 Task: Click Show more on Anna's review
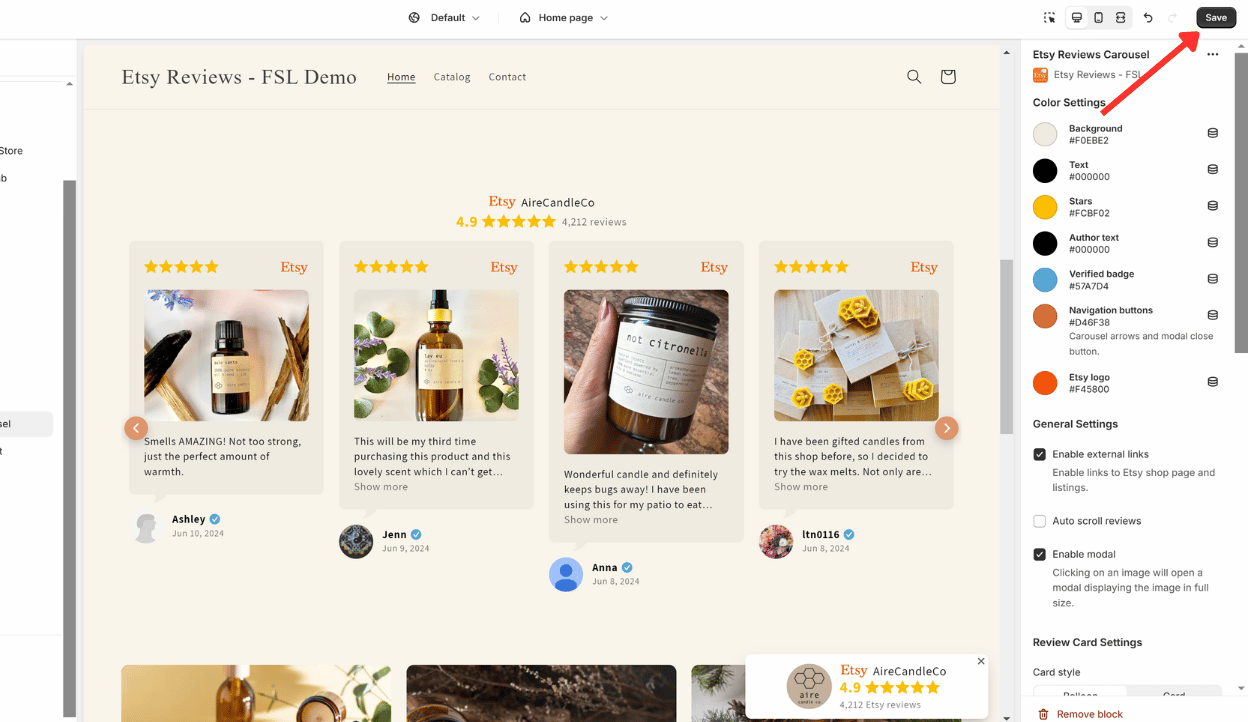click(591, 520)
